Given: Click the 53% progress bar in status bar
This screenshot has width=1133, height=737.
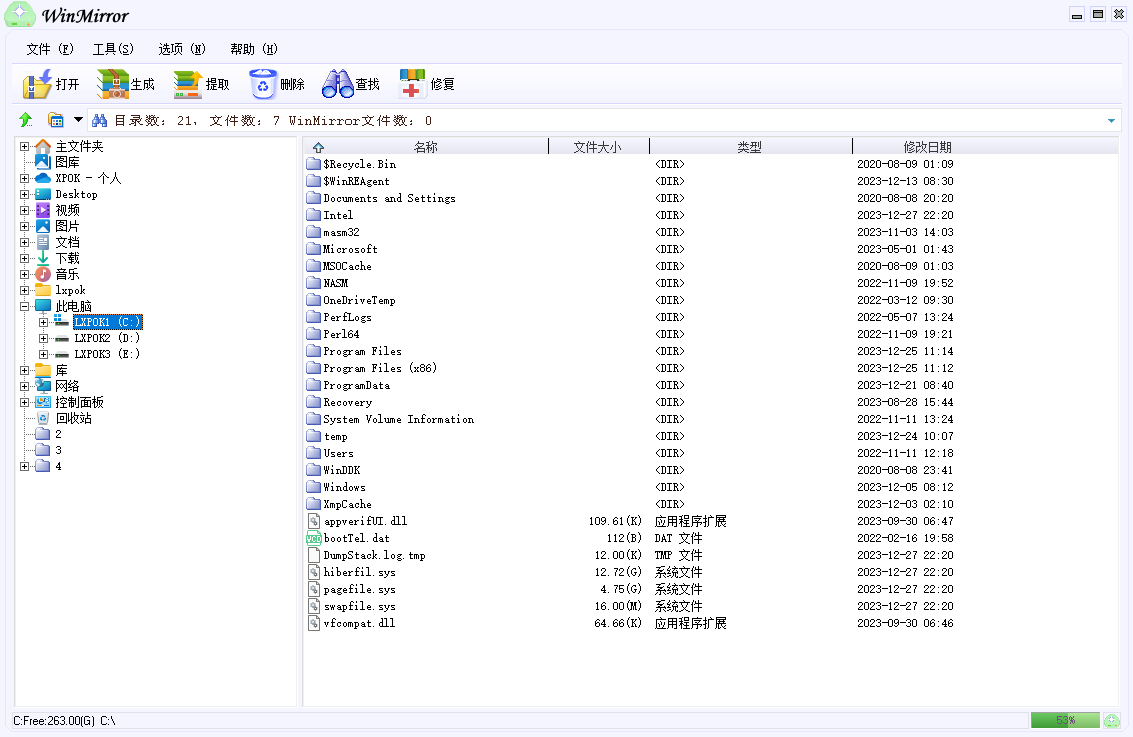Looking at the screenshot, I should (x=1064, y=720).
